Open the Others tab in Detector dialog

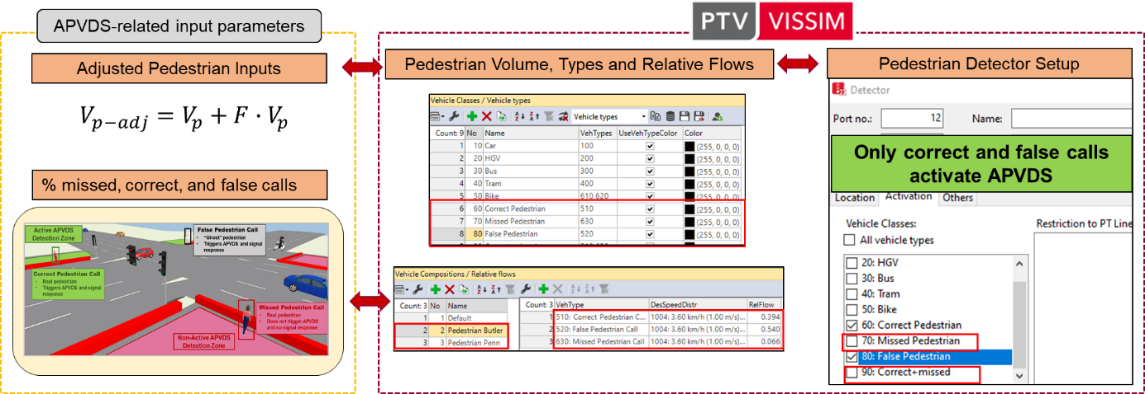coord(957,198)
